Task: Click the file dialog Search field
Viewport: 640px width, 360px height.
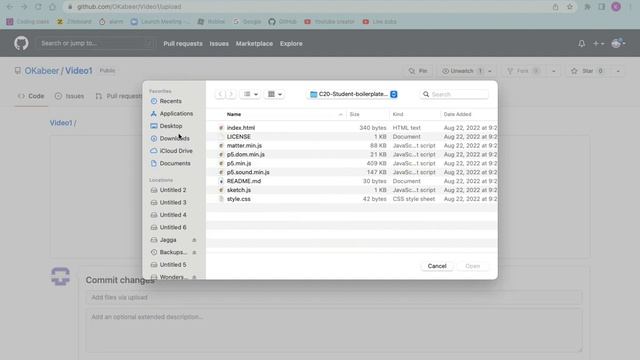Action: (x=454, y=94)
